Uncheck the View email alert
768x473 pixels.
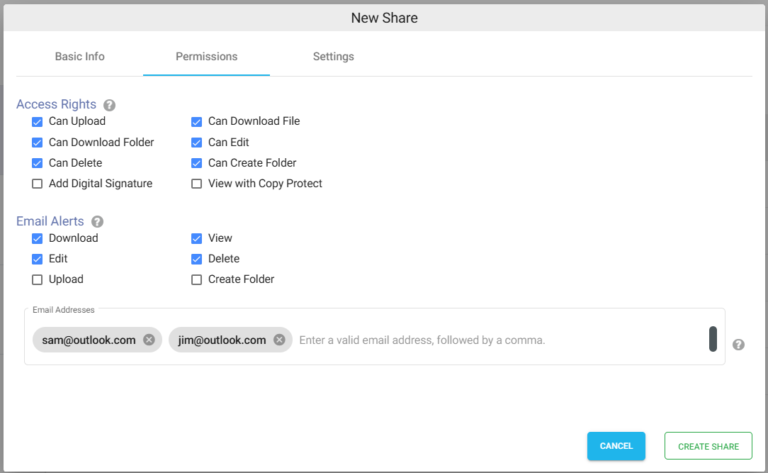196,238
